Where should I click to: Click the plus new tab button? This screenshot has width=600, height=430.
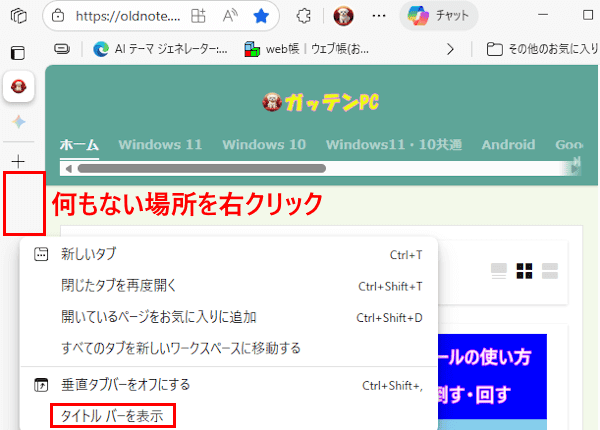click(x=18, y=161)
